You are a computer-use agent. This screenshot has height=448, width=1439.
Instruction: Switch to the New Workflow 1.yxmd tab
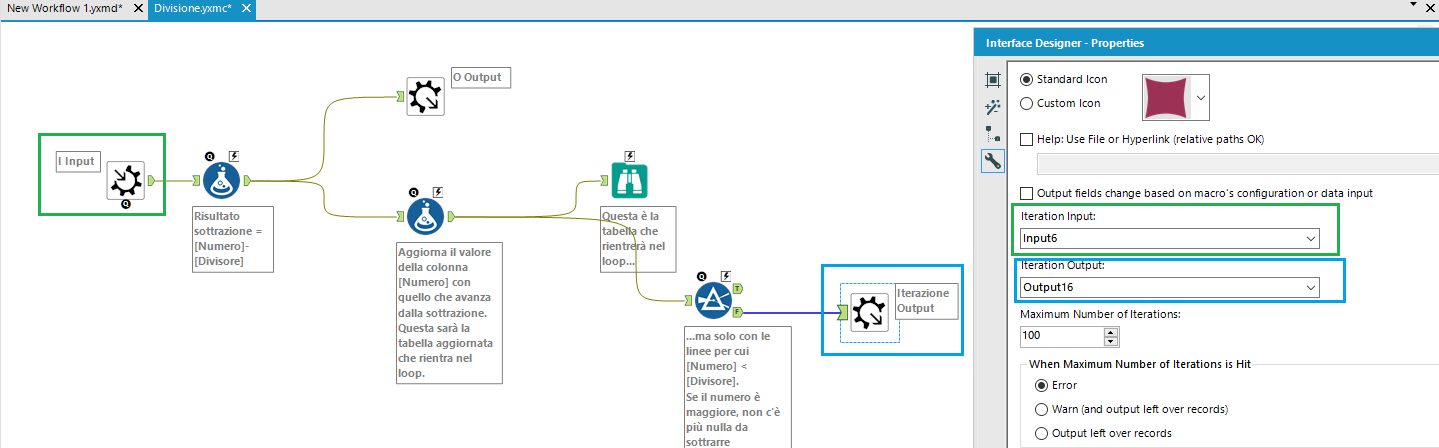click(x=65, y=8)
